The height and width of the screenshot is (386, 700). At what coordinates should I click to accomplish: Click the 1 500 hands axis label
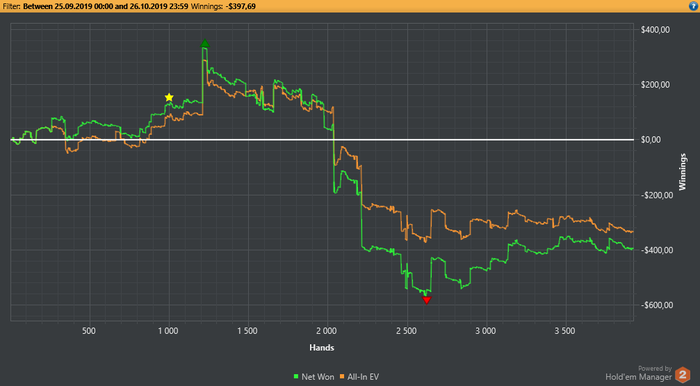coord(247,331)
